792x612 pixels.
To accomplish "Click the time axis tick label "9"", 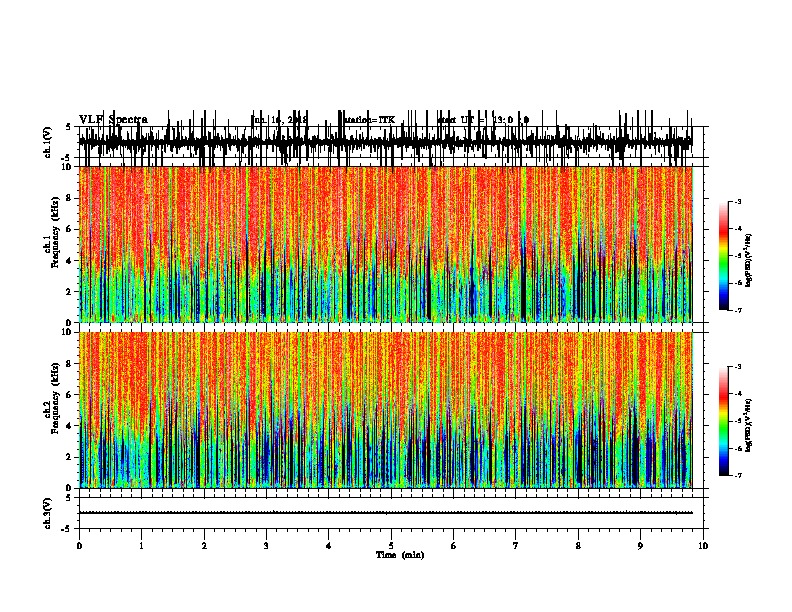I will (640, 546).
